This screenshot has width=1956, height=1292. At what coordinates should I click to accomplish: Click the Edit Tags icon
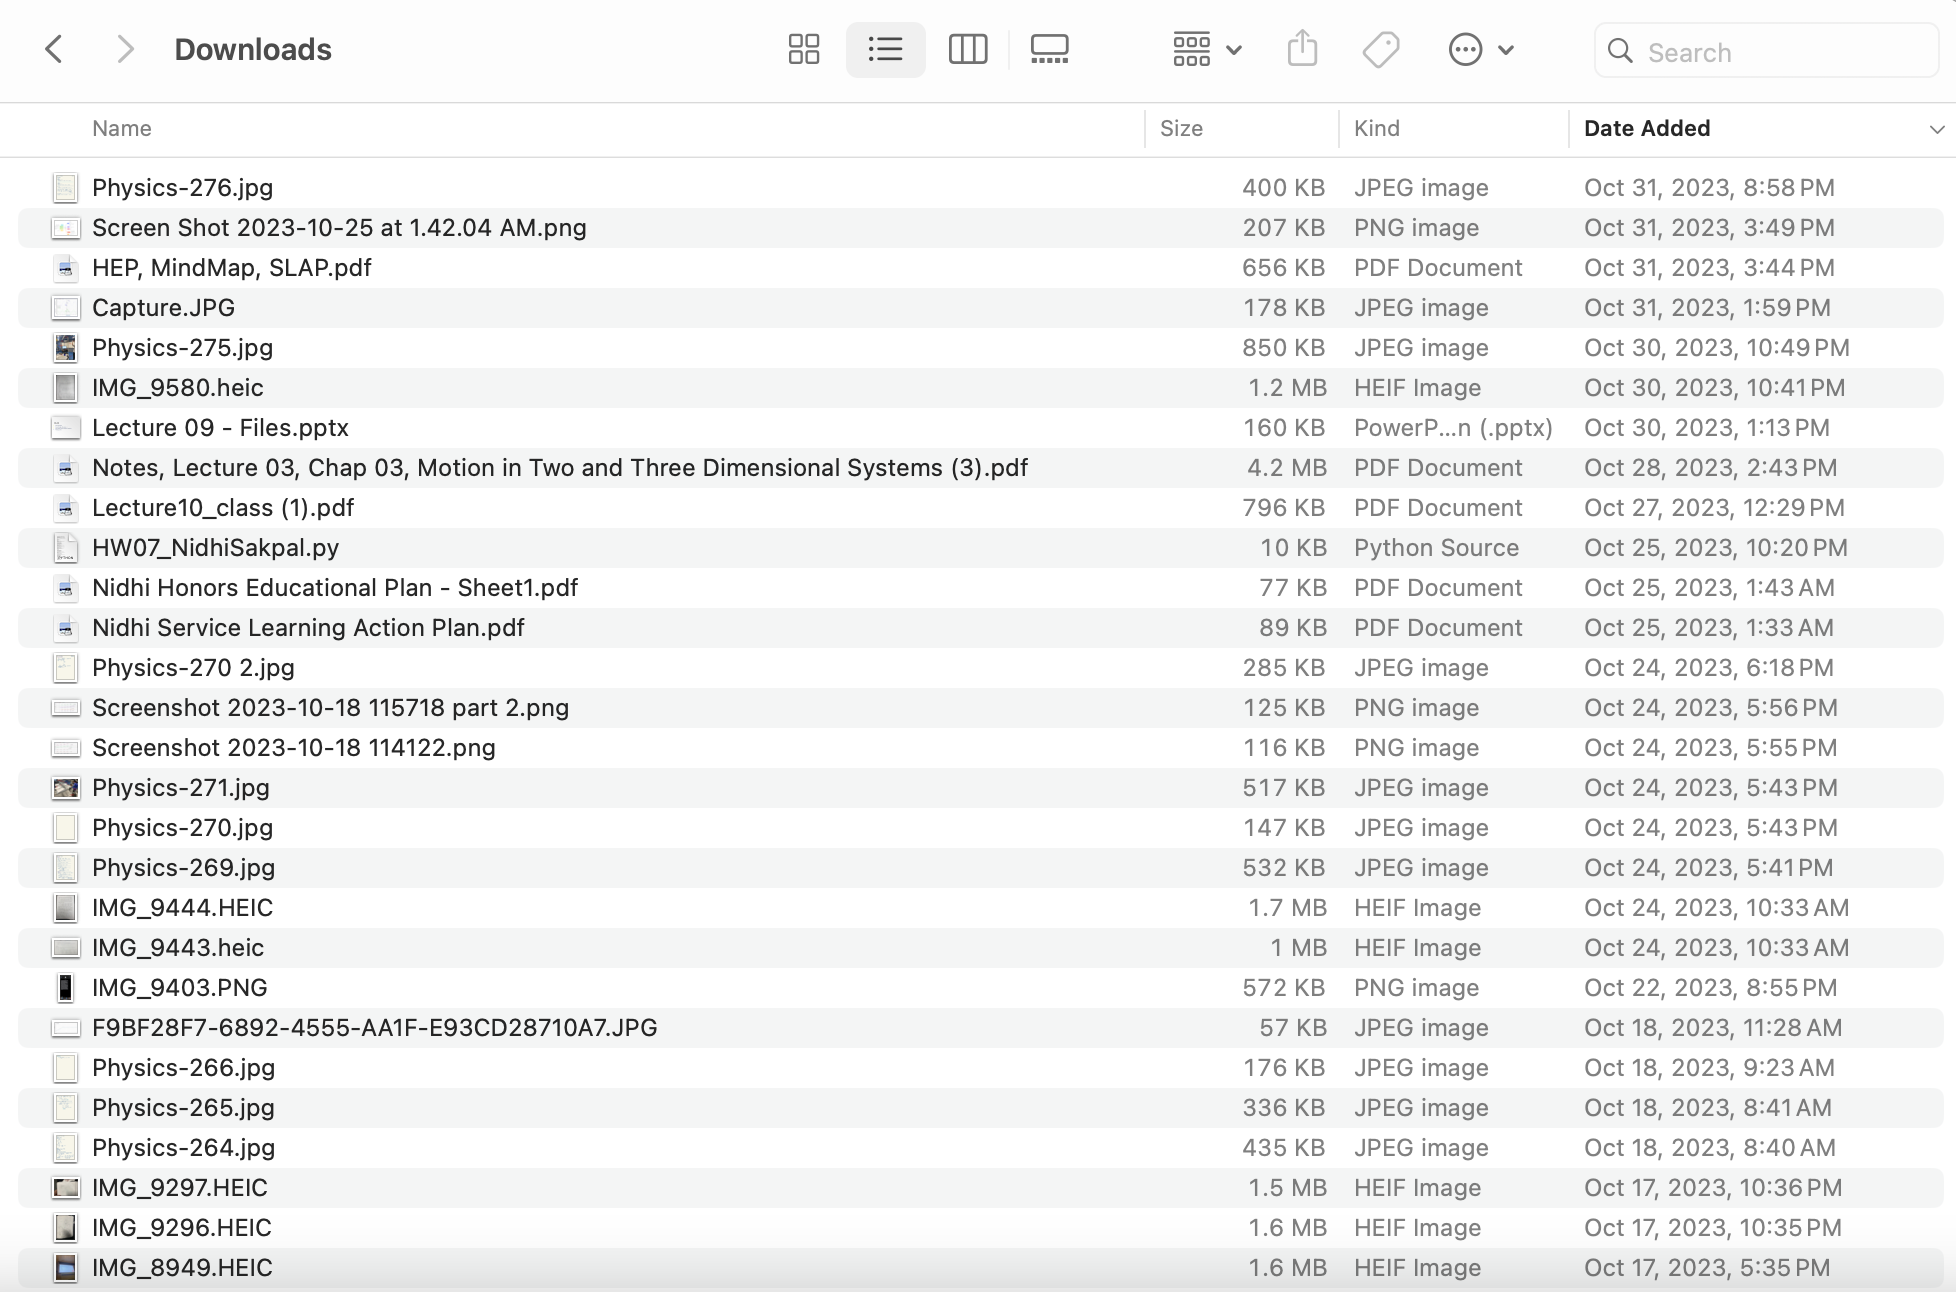point(1381,49)
